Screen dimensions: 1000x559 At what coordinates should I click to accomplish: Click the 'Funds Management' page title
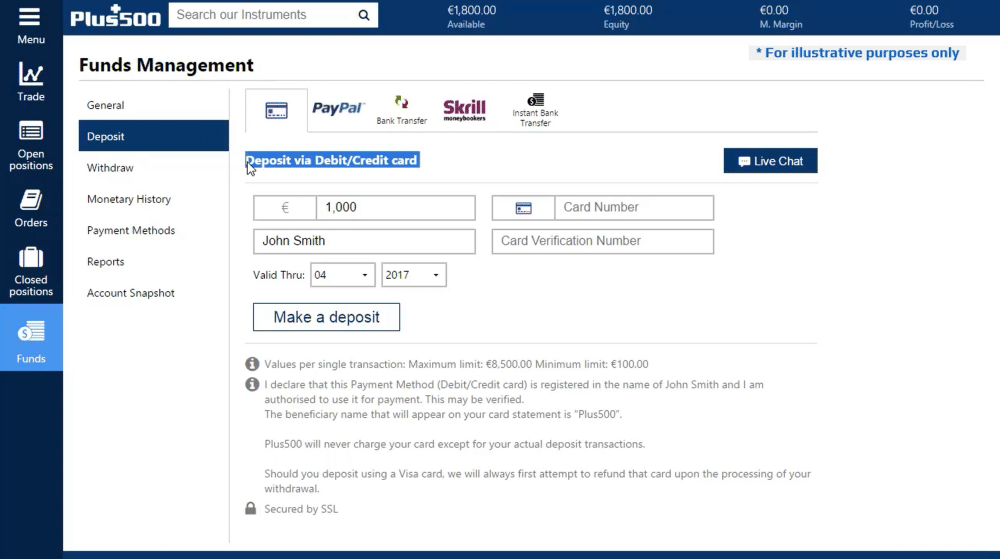click(x=166, y=65)
